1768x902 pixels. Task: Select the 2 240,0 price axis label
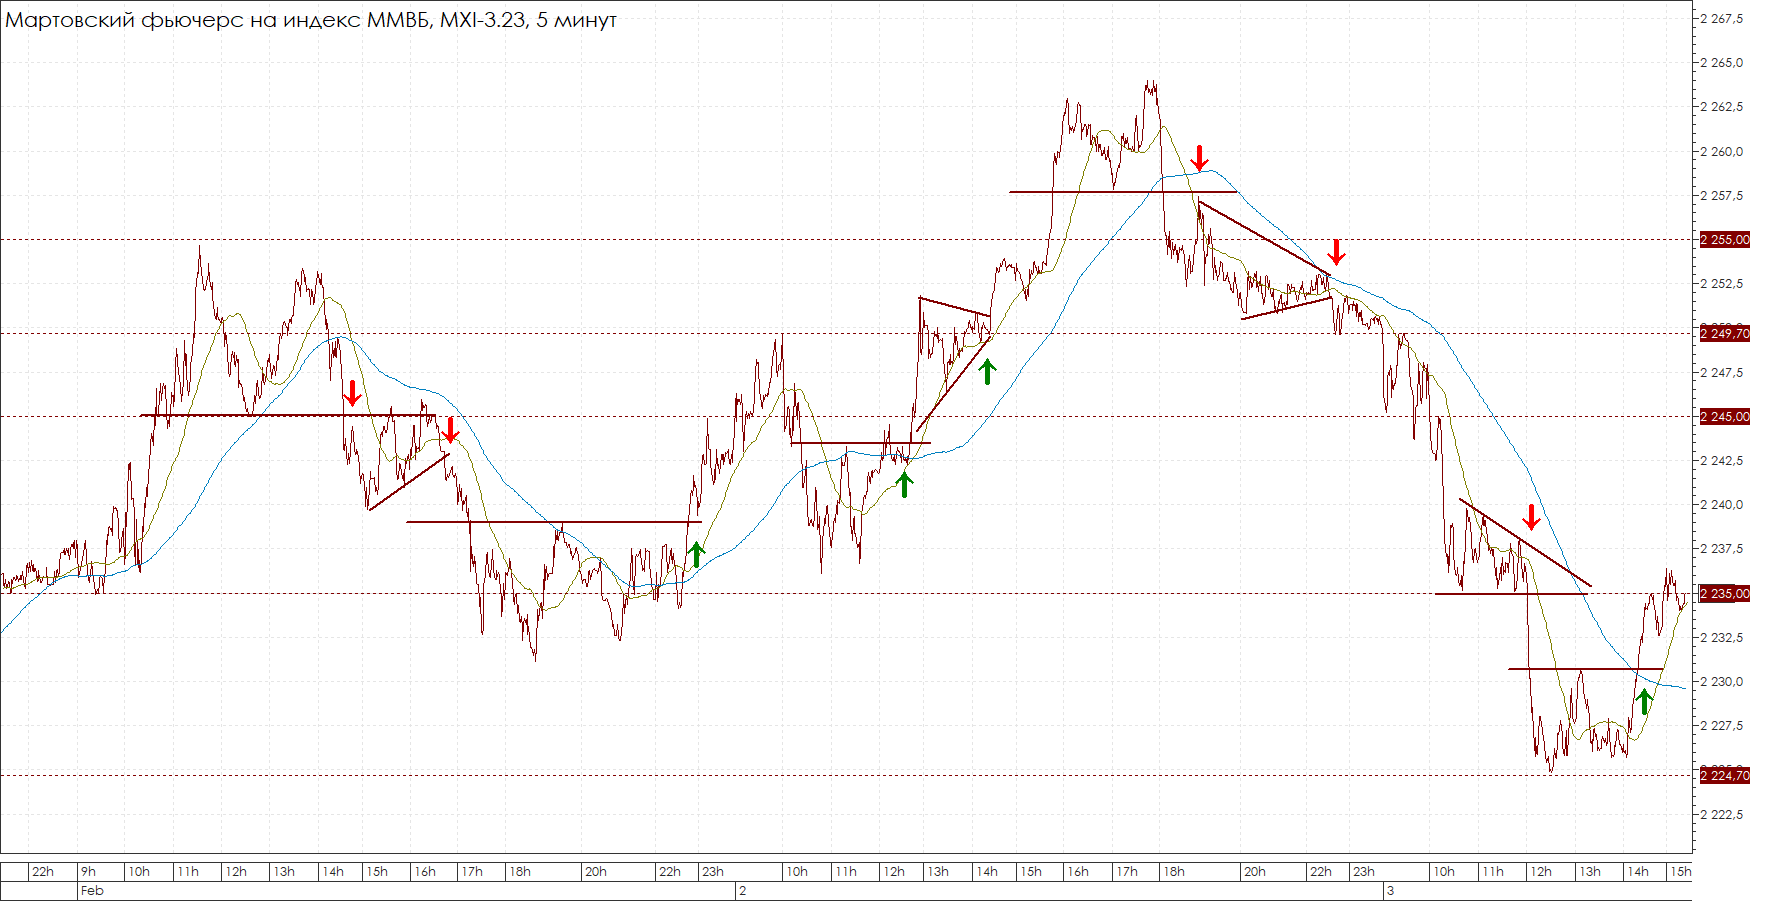click(x=1721, y=505)
